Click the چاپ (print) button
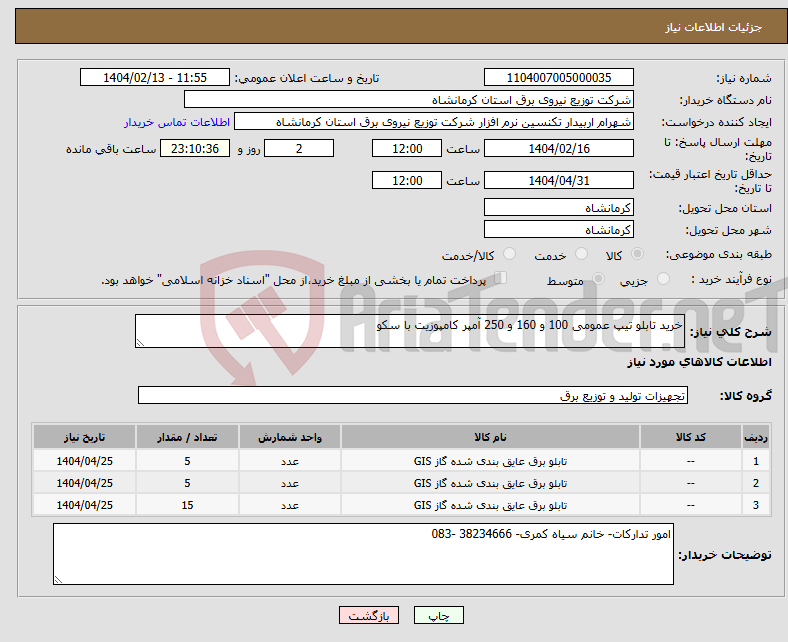This screenshot has height=642, width=788. pyautogui.click(x=446, y=617)
